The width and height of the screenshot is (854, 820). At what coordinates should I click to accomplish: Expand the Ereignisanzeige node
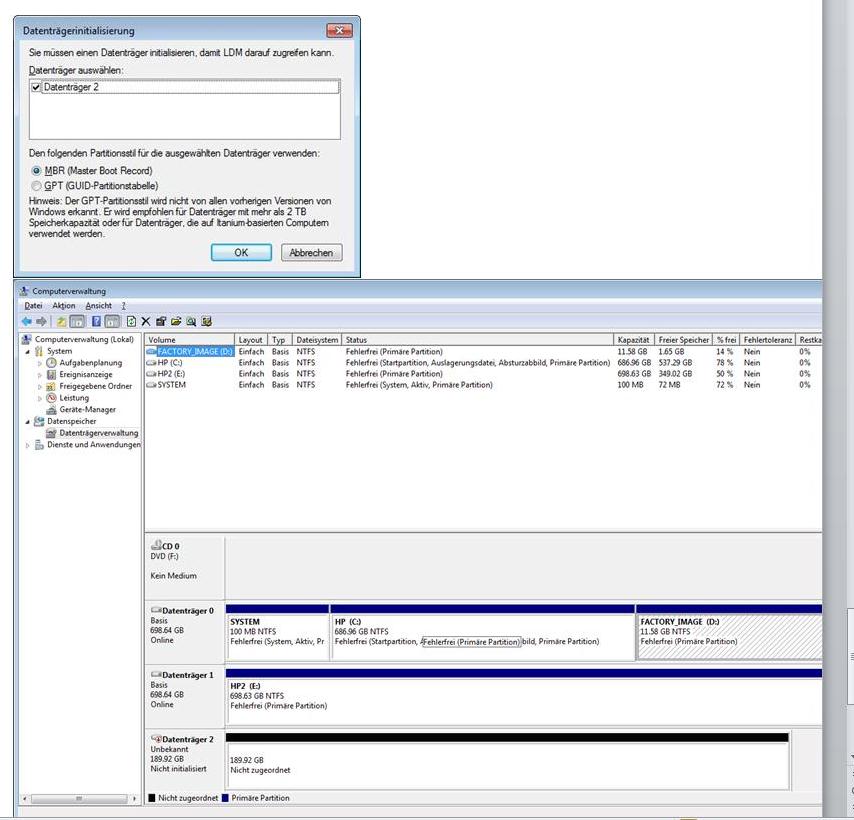pos(40,375)
